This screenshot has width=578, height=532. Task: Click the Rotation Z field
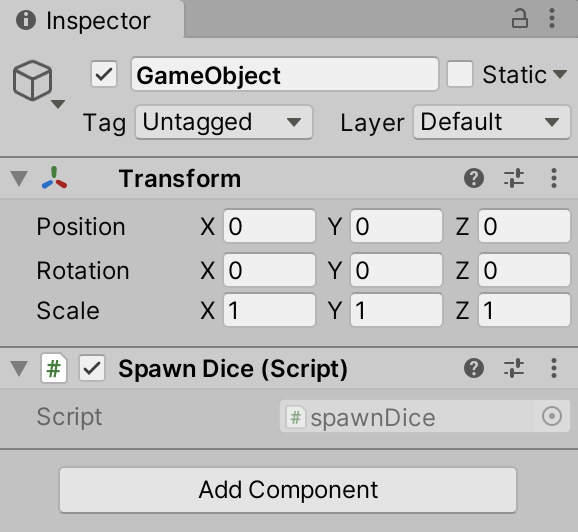524,270
